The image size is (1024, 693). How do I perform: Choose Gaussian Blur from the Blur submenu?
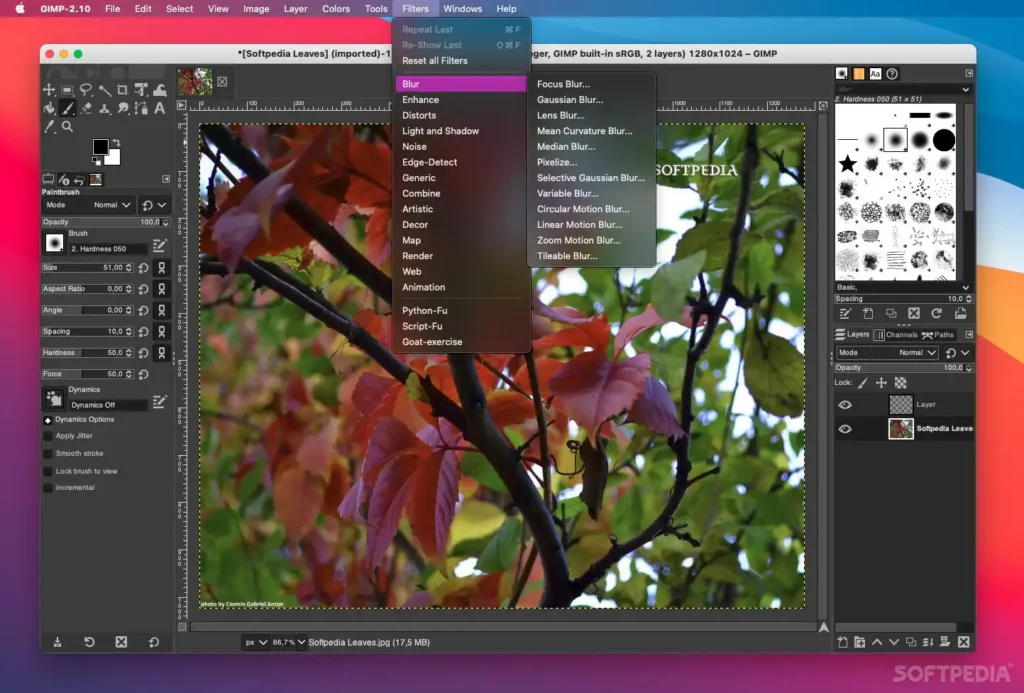pos(569,100)
